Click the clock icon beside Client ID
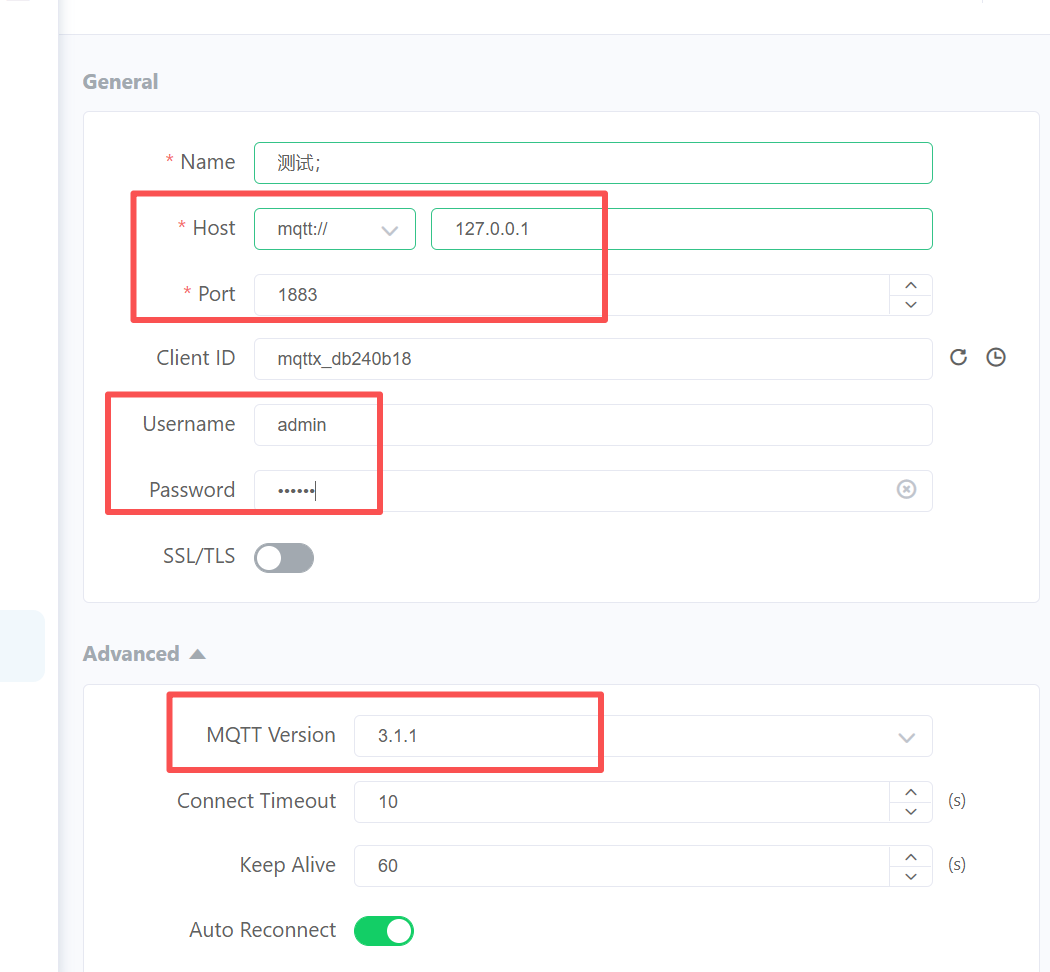 pyautogui.click(x=995, y=358)
